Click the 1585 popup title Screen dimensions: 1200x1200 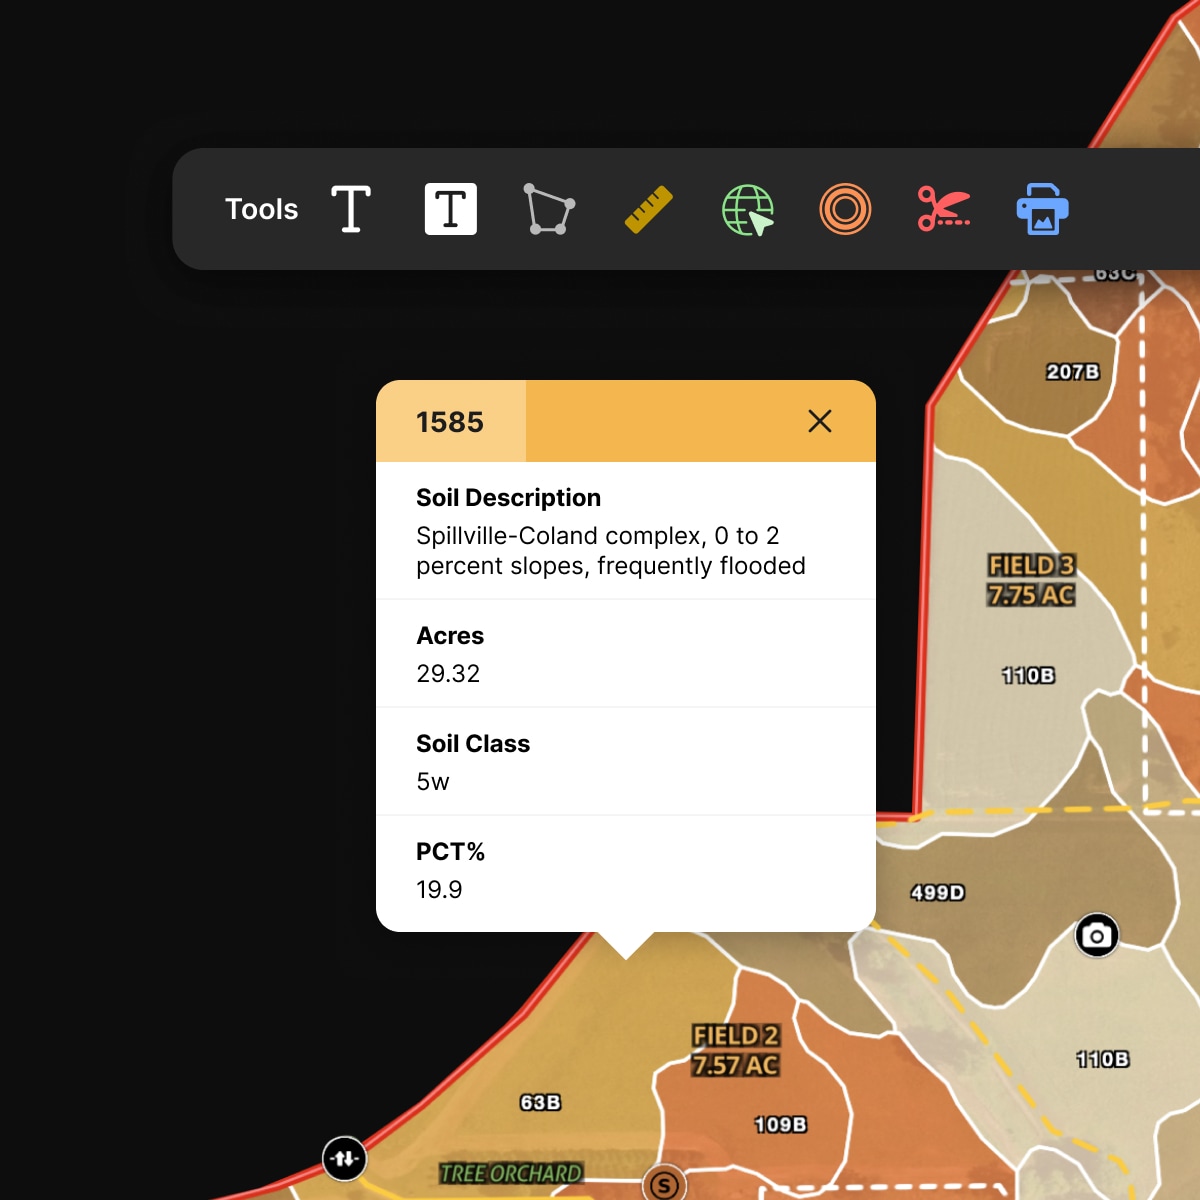pos(450,422)
